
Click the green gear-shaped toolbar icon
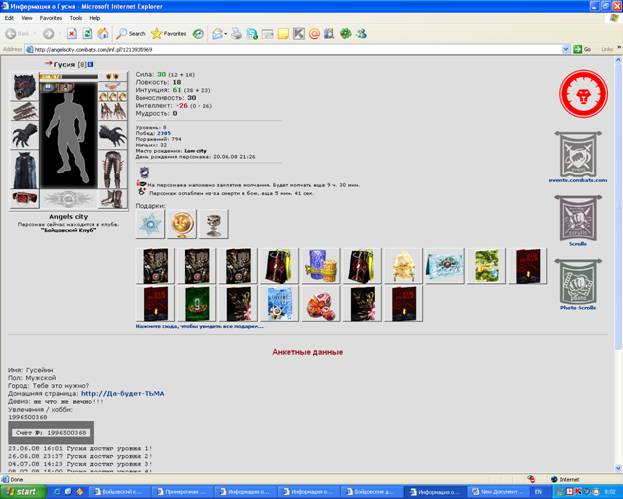click(x=345, y=34)
